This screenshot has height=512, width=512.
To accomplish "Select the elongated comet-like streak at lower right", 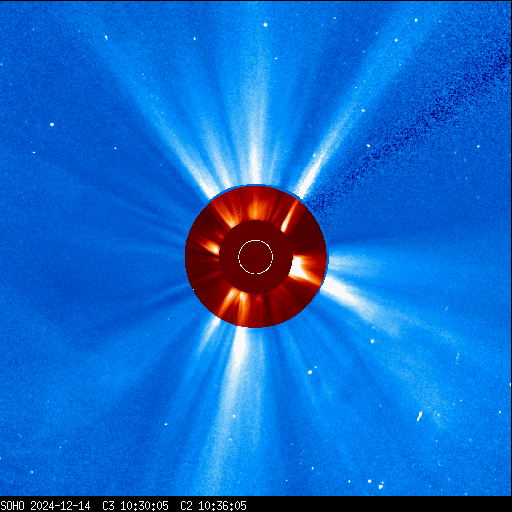I will coord(420,416).
